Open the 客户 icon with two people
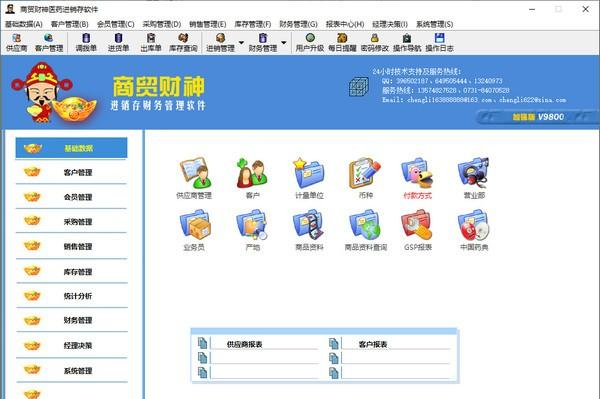This screenshot has height=399, width=600. click(x=252, y=178)
